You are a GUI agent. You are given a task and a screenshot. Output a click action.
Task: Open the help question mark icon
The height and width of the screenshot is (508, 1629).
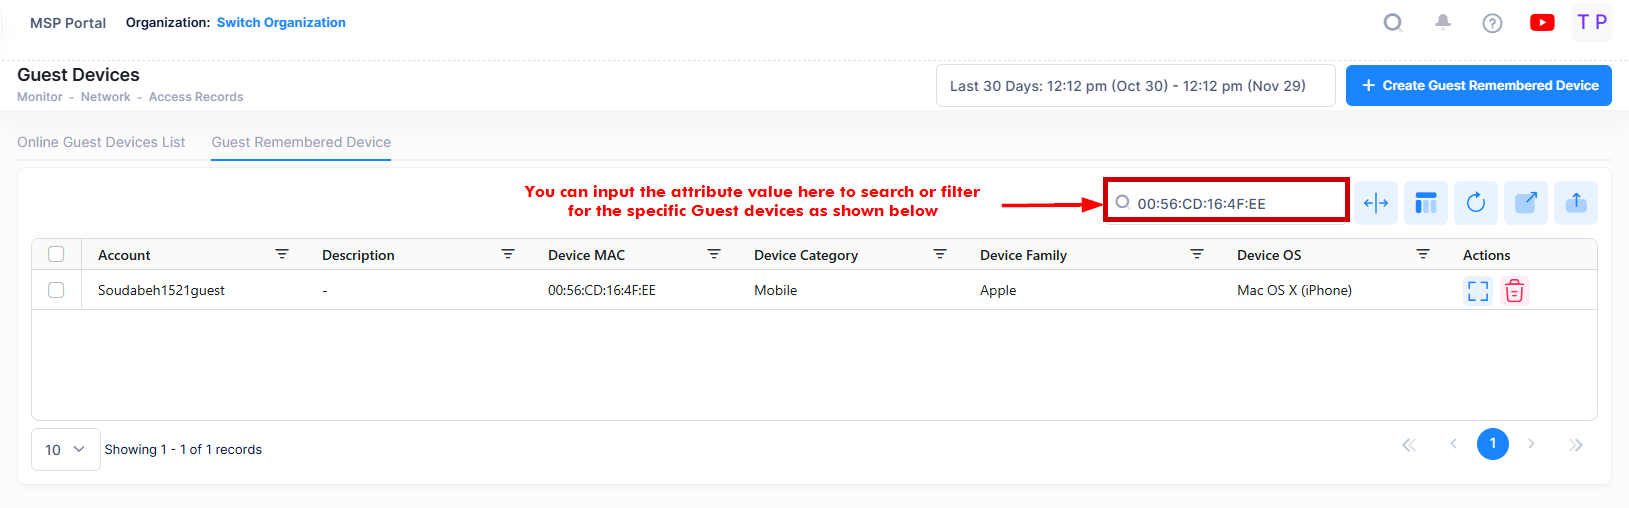coord(1492,23)
